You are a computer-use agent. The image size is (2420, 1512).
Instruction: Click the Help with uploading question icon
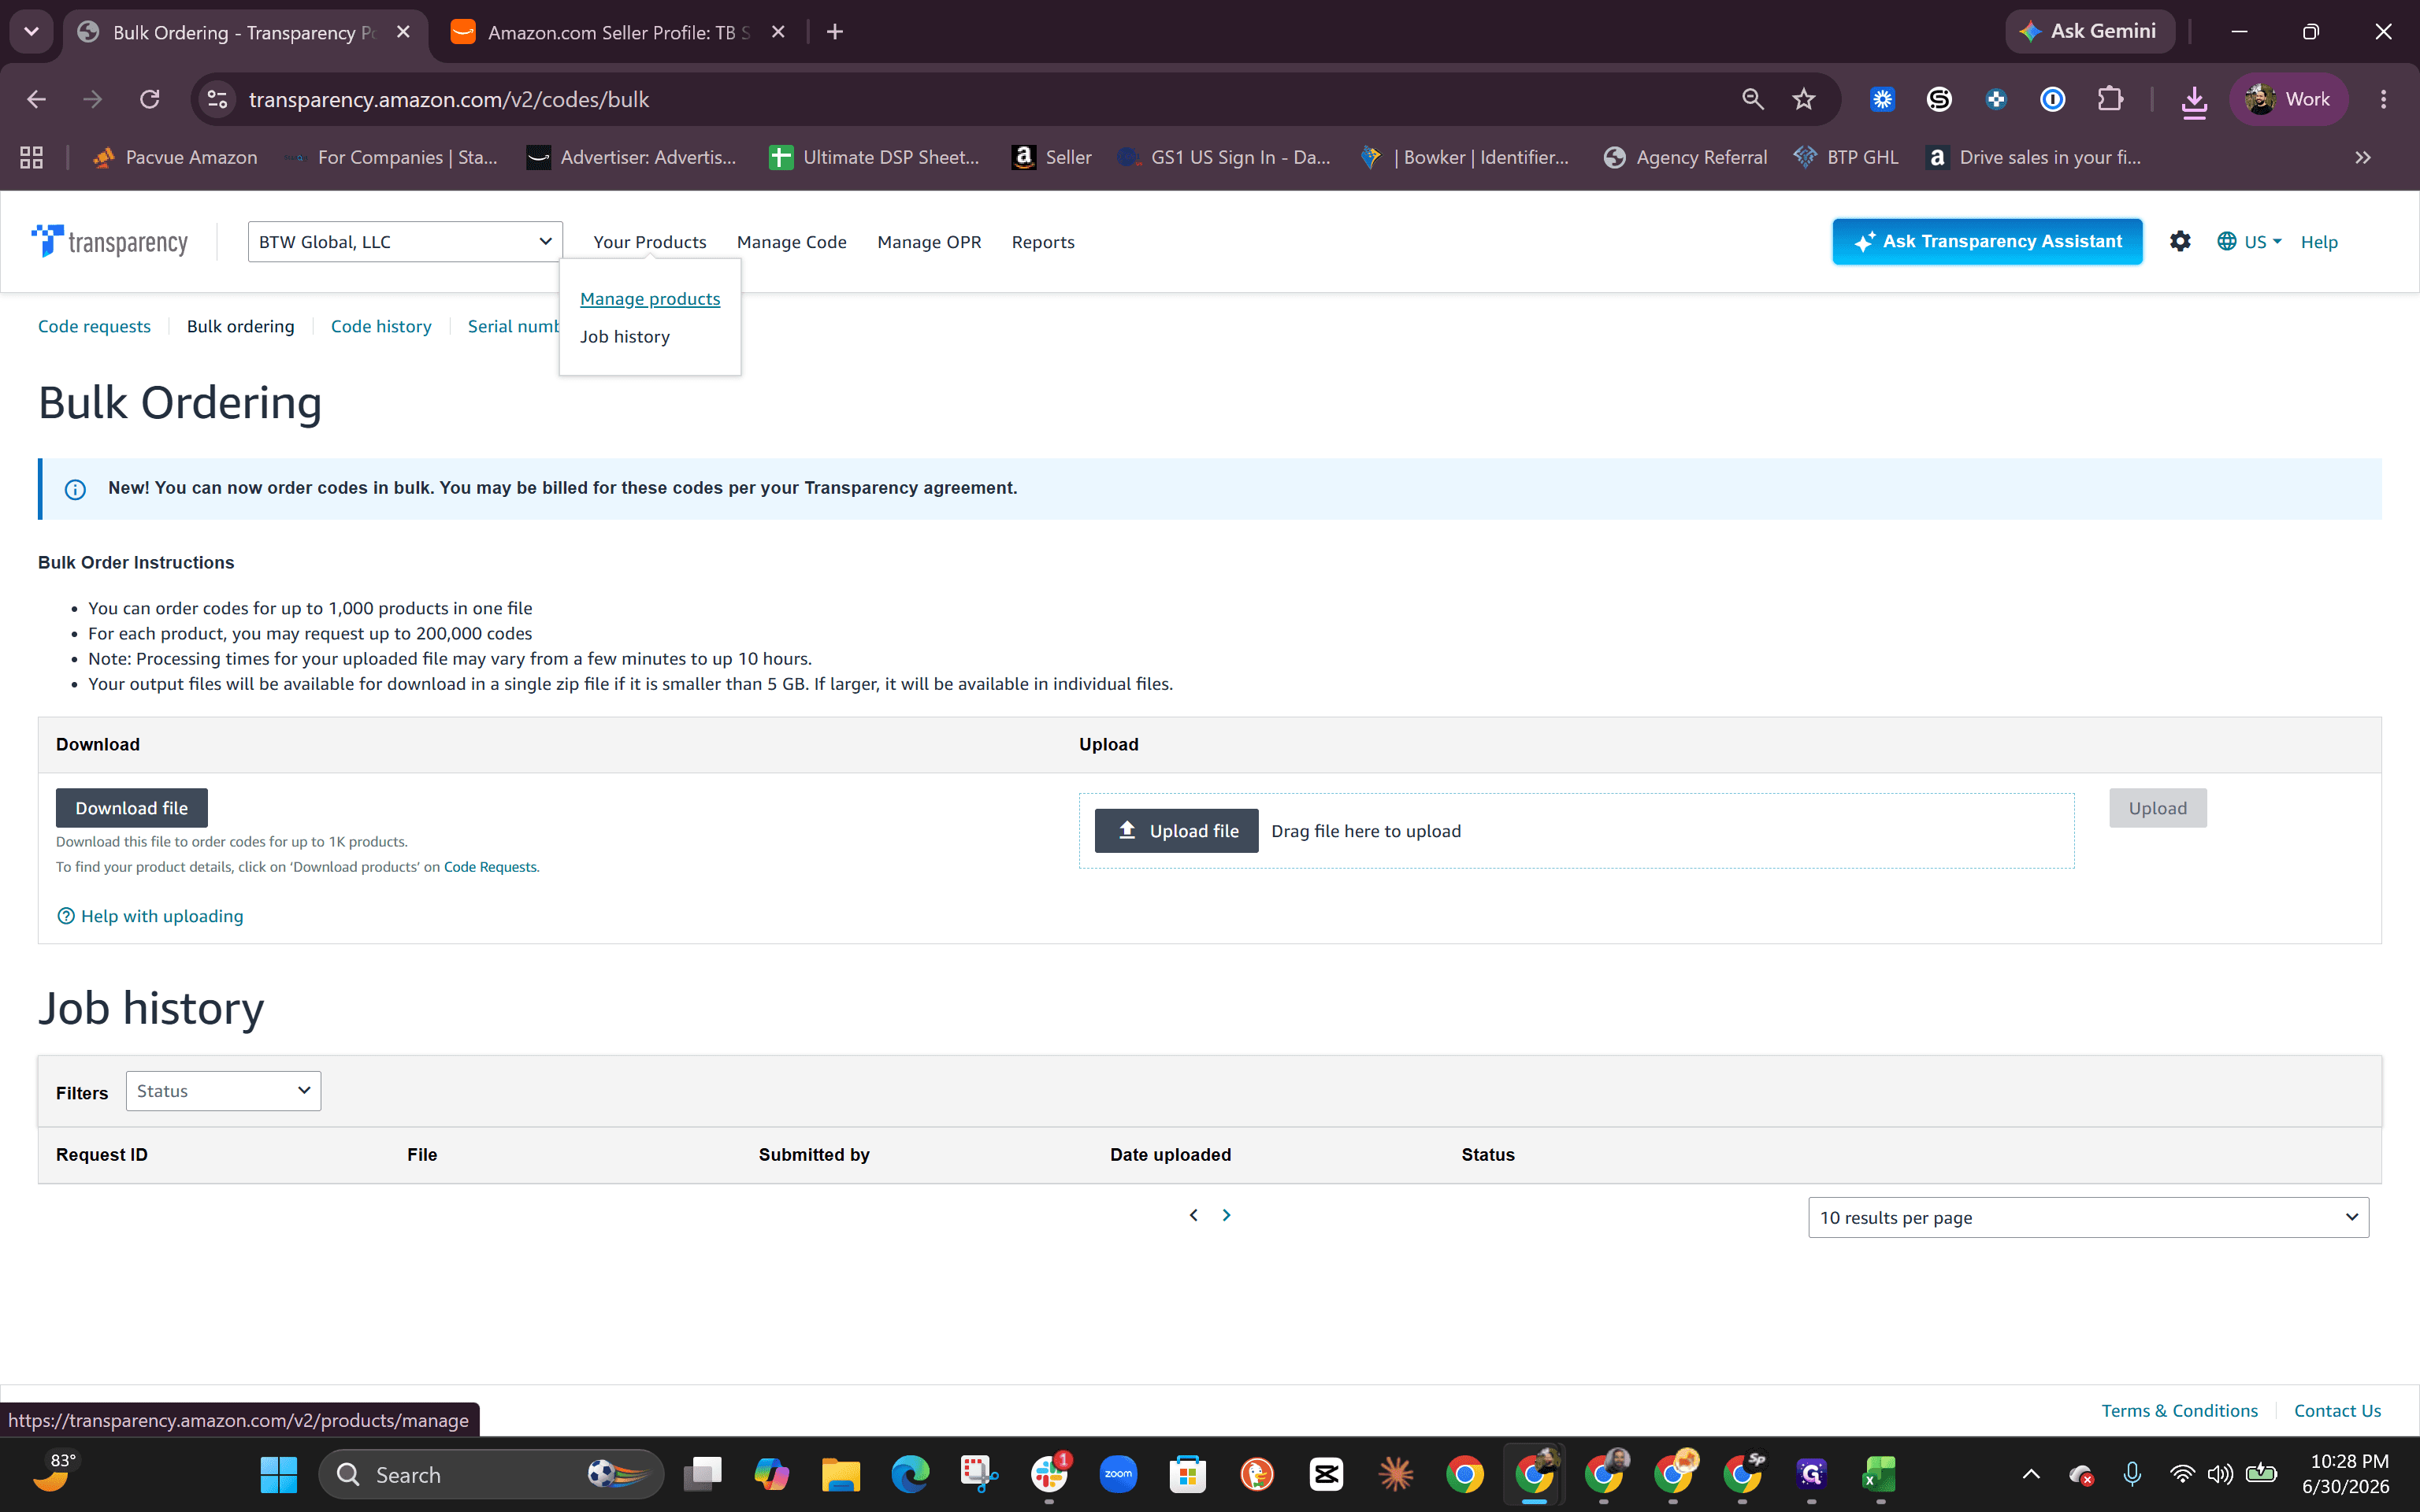pos(66,916)
